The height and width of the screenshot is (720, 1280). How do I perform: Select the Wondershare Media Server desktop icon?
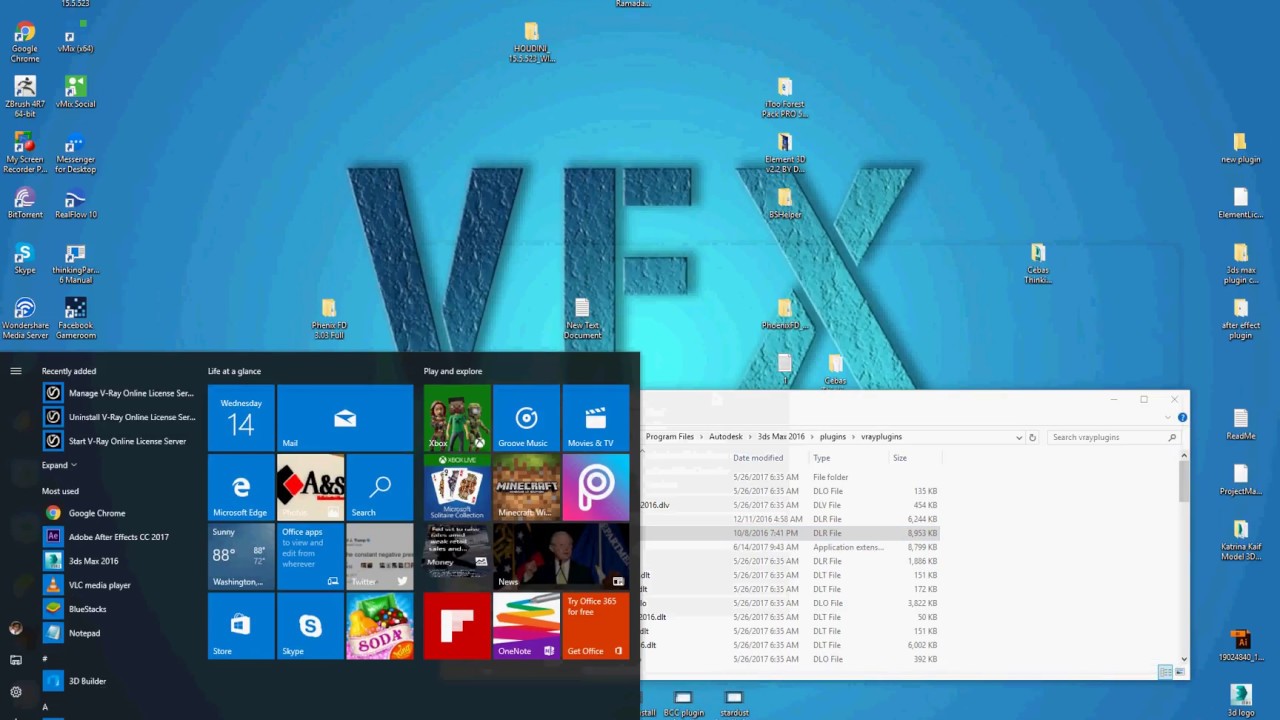pos(25,318)
